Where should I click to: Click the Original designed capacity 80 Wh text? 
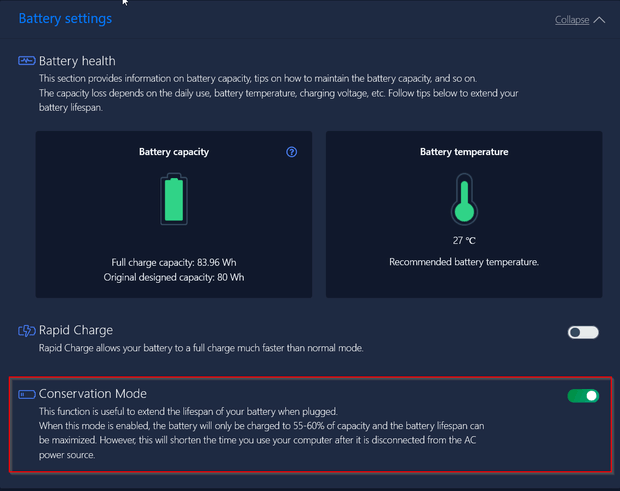pos(174,276)
